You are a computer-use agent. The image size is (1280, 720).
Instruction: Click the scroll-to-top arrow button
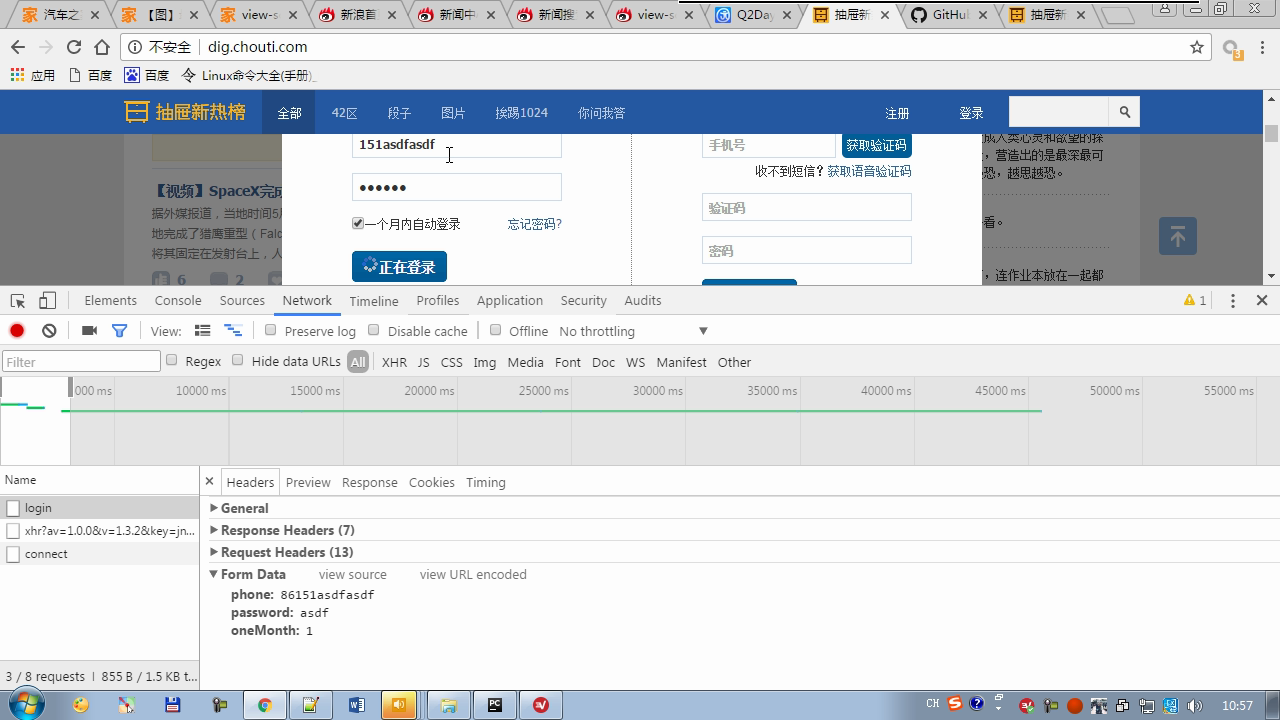1177,236
